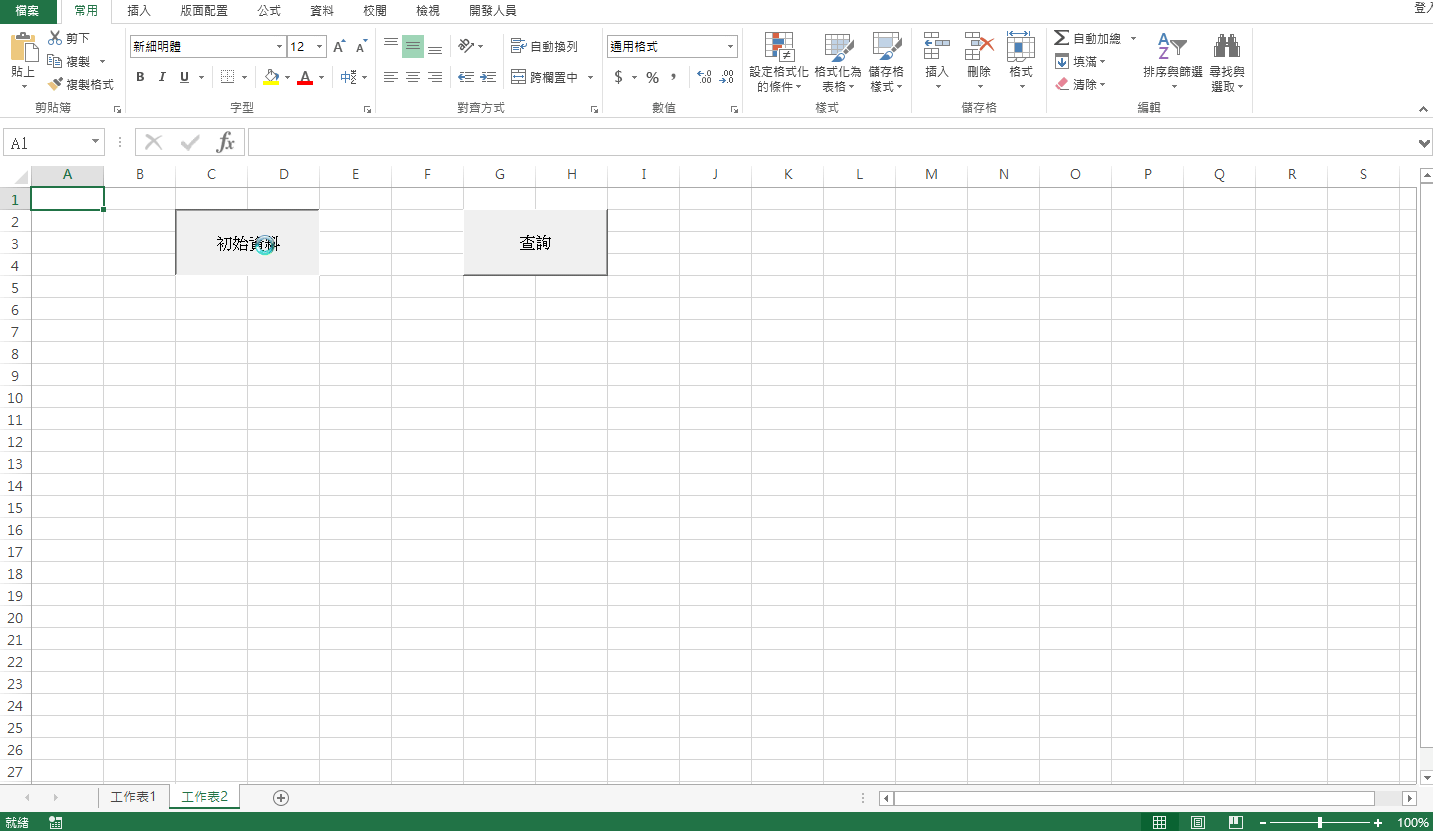Click the AutoSum (自動加總) sigma icon
This screenshot has width=1433, height=831.
pos(1062,38)
